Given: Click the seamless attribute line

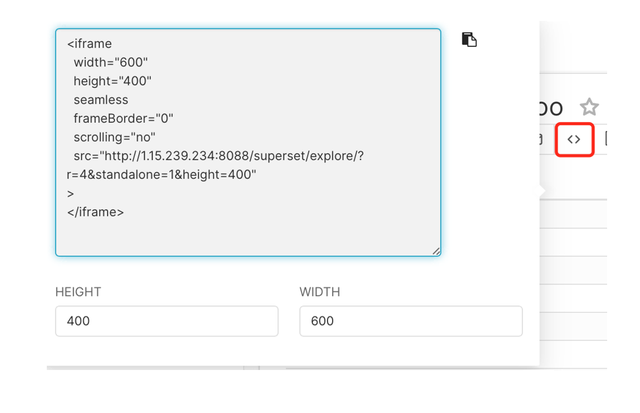Looking at the screenshot, I should point(100,99).
